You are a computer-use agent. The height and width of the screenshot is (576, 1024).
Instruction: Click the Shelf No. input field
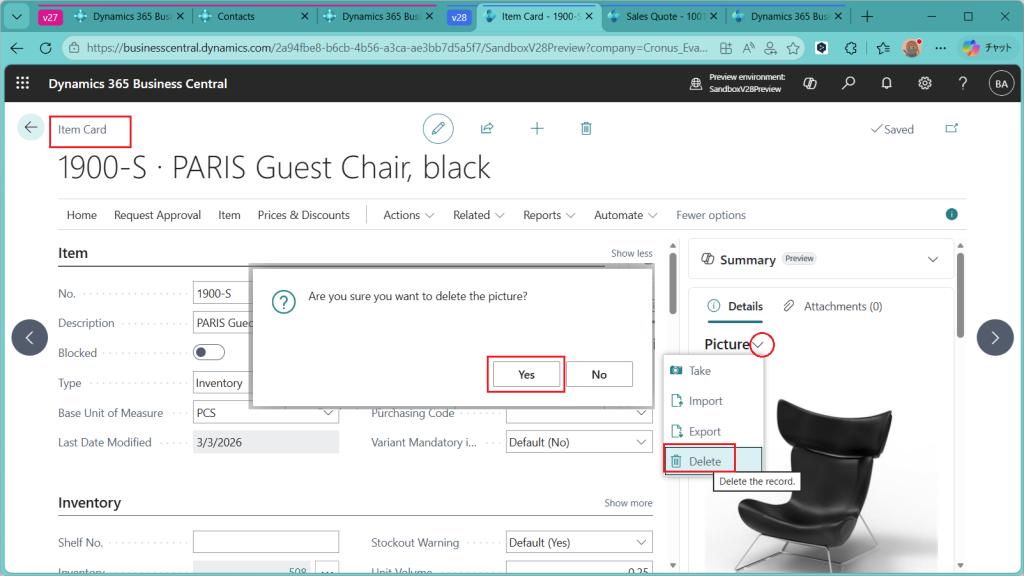pos(265,542)
